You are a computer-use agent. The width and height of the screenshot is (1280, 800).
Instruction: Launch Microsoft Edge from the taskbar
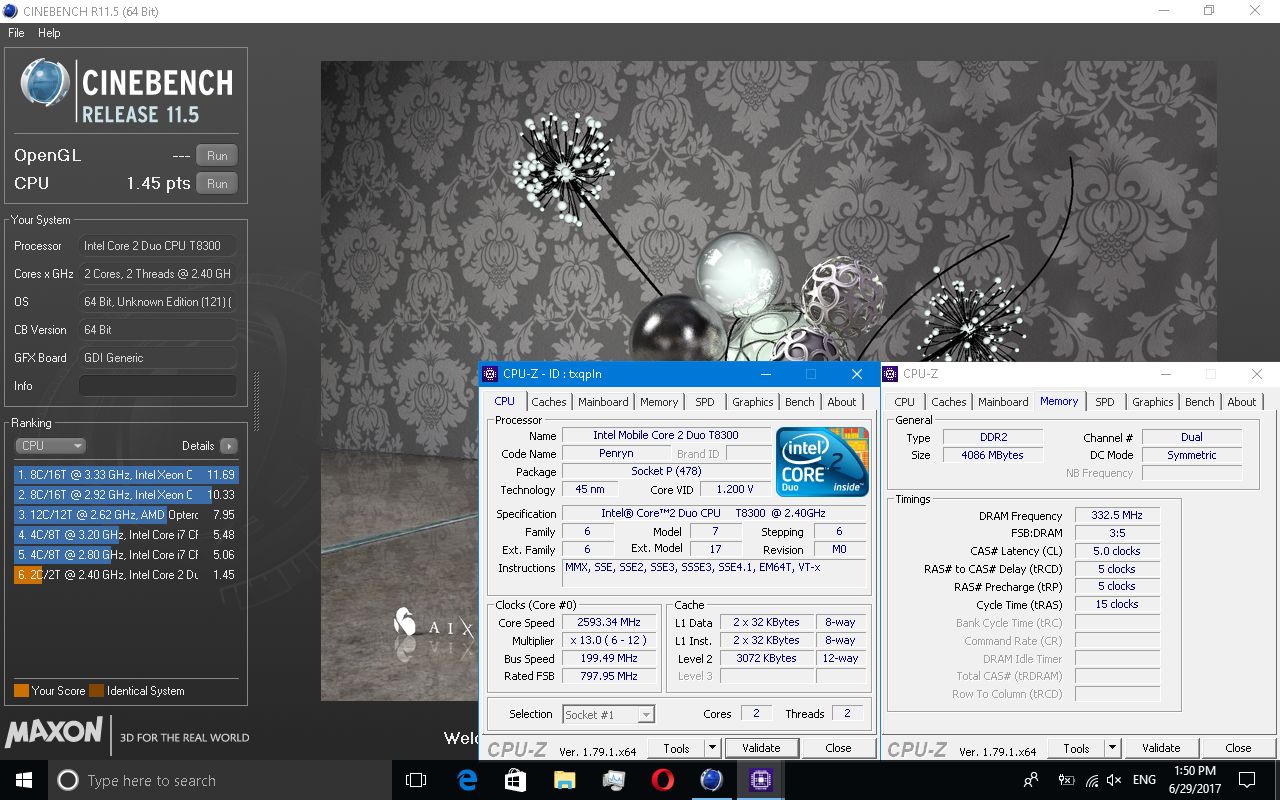[x=466, y=780]
